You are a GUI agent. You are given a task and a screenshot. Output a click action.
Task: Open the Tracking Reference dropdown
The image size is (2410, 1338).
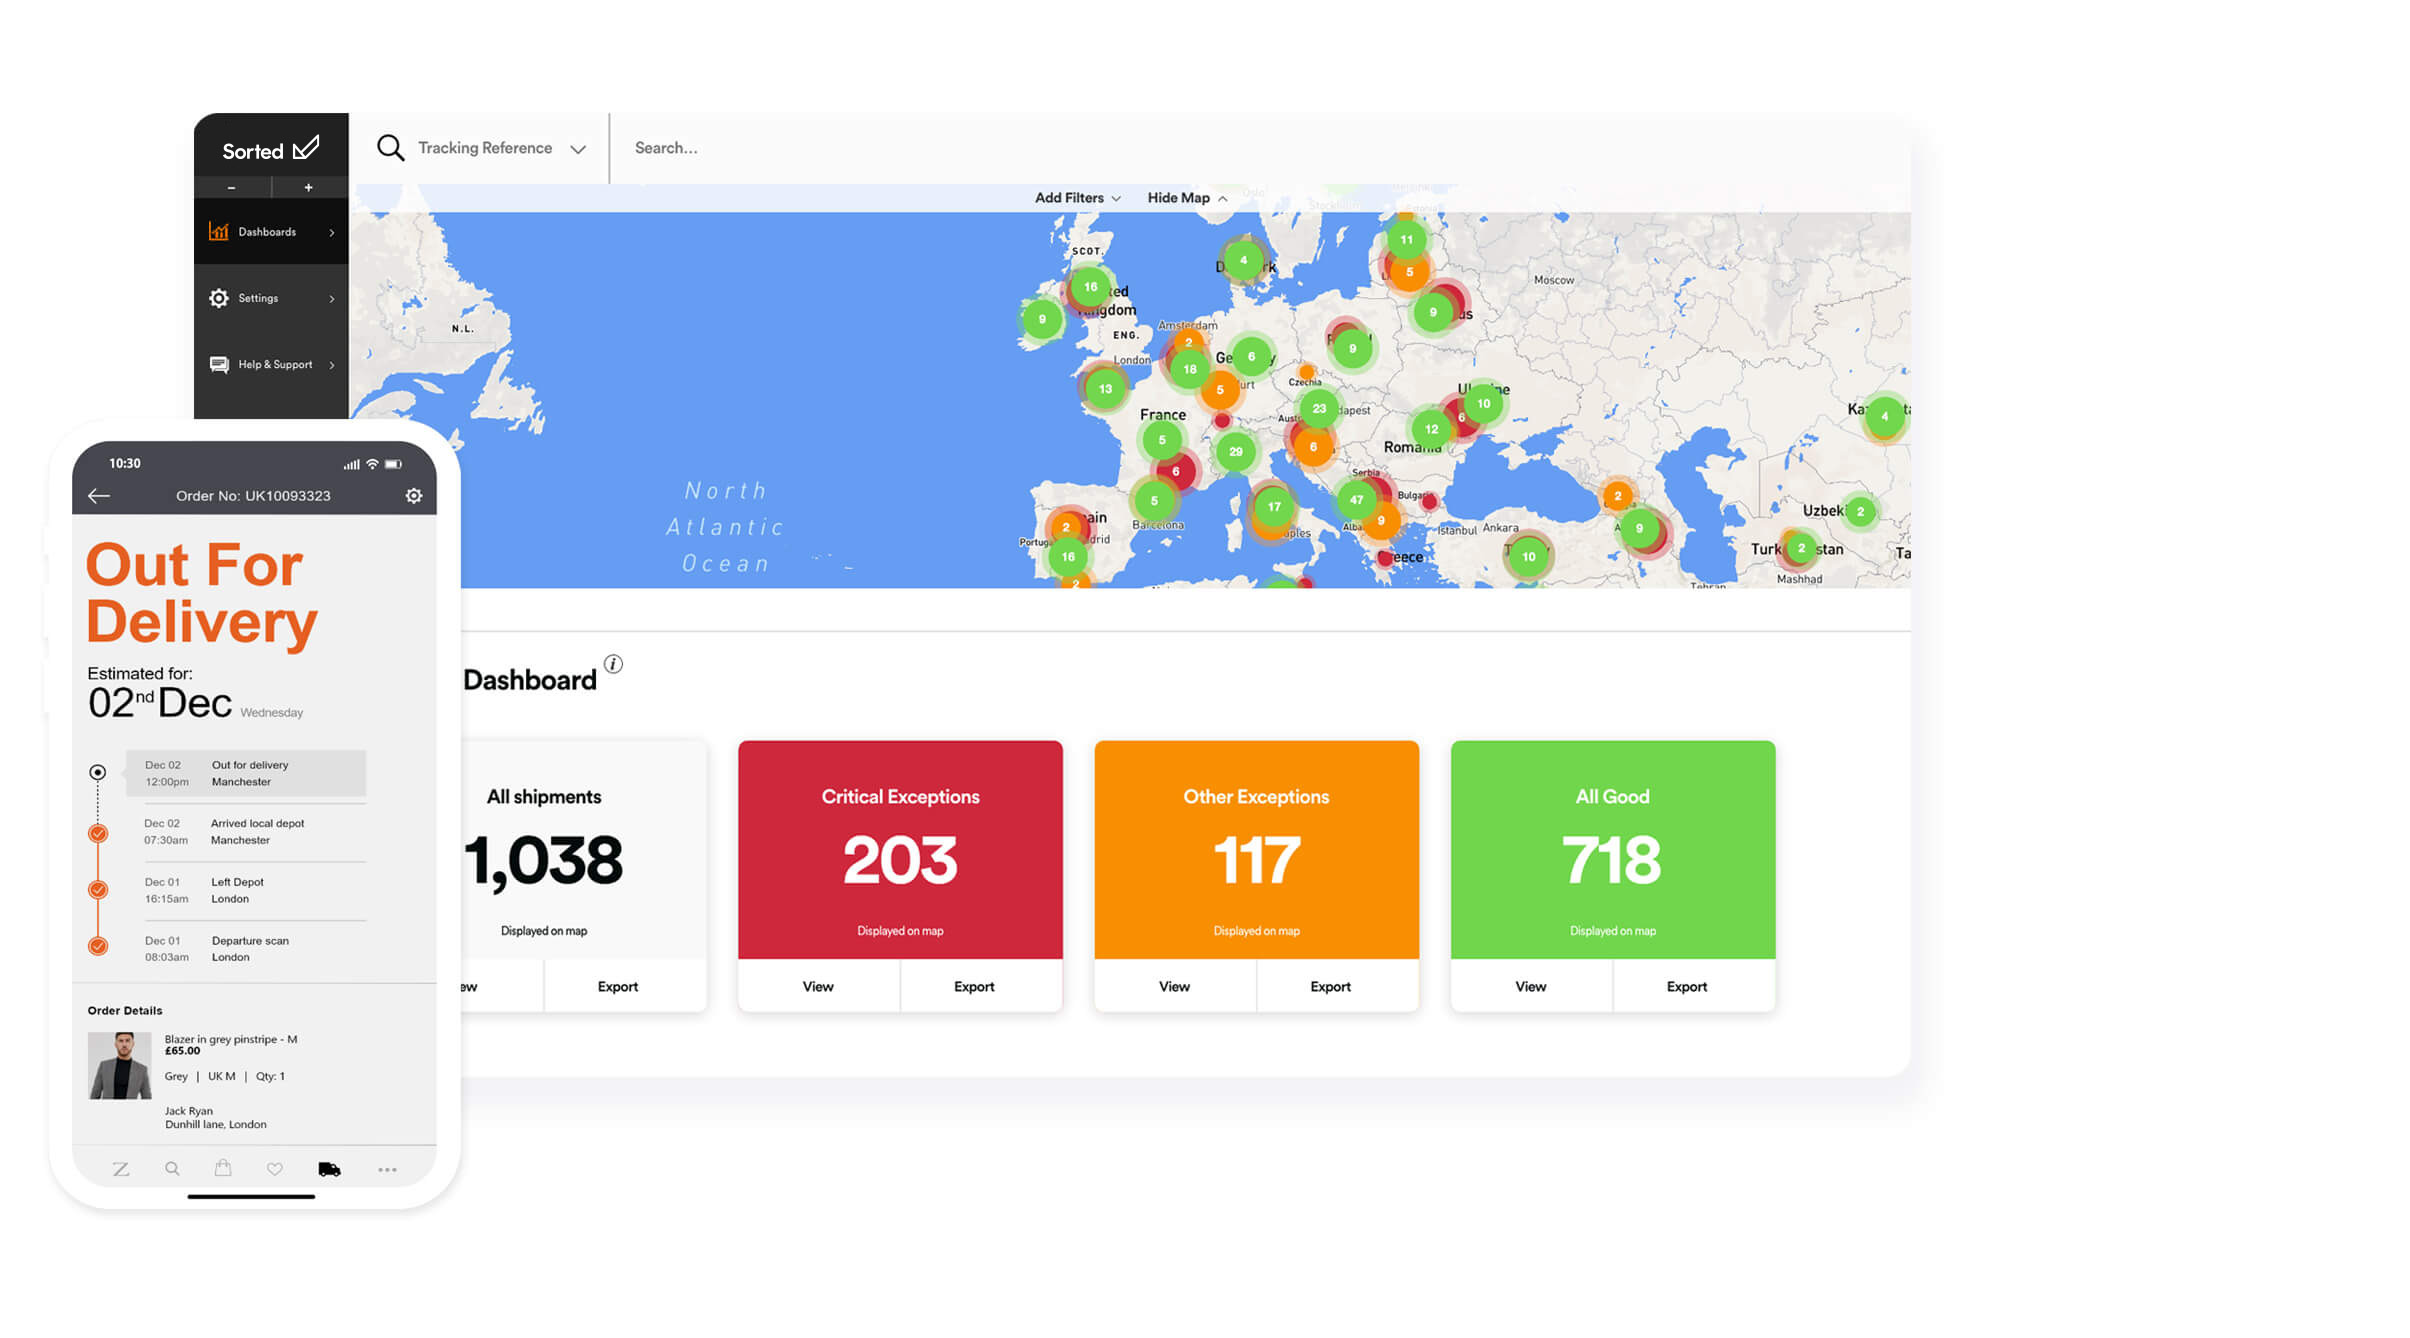tap(500, 148)
